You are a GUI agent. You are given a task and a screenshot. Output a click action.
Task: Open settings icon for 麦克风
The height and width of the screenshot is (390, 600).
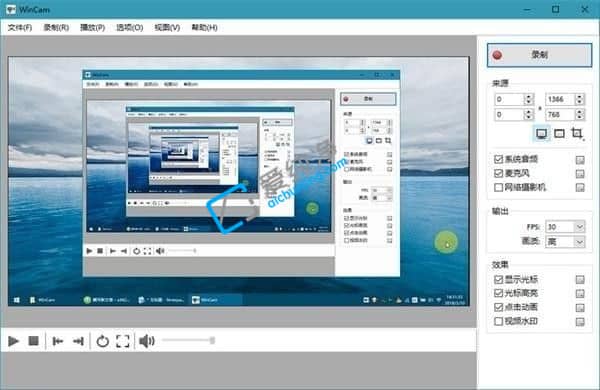click(x=580, y=174)
